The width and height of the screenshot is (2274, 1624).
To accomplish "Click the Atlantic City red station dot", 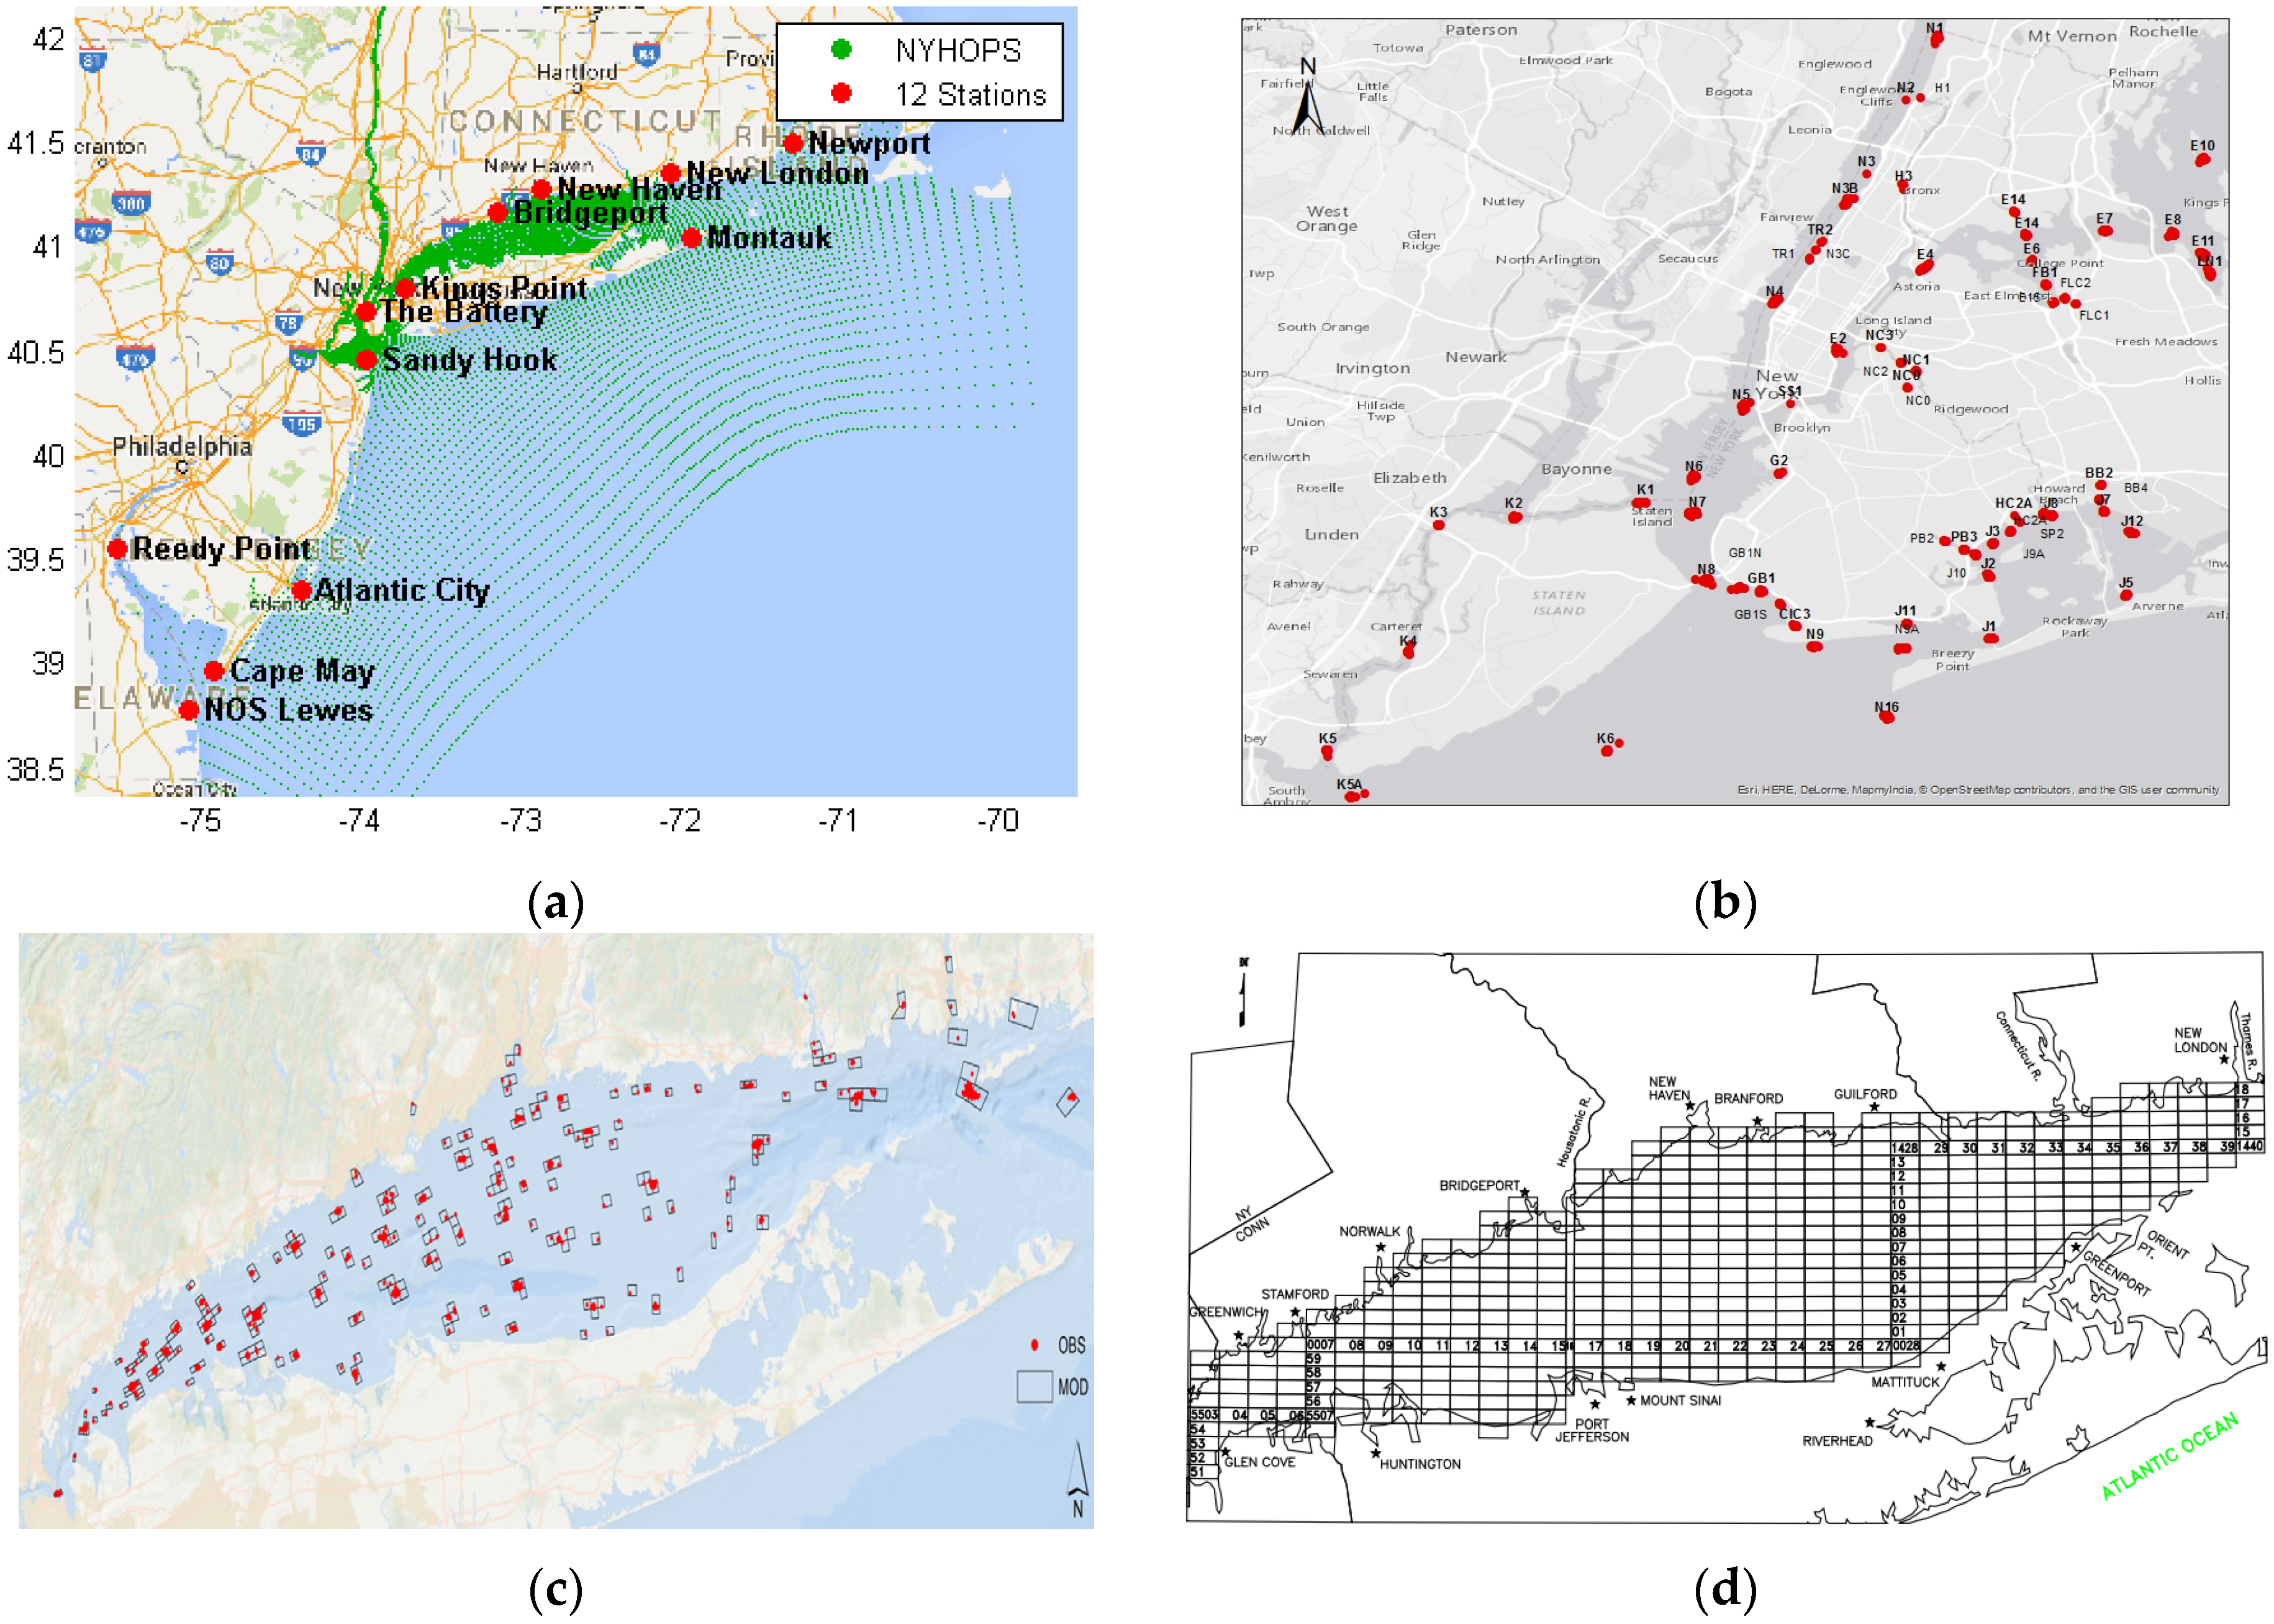I will pyautogui.click(x=301, y=590).
